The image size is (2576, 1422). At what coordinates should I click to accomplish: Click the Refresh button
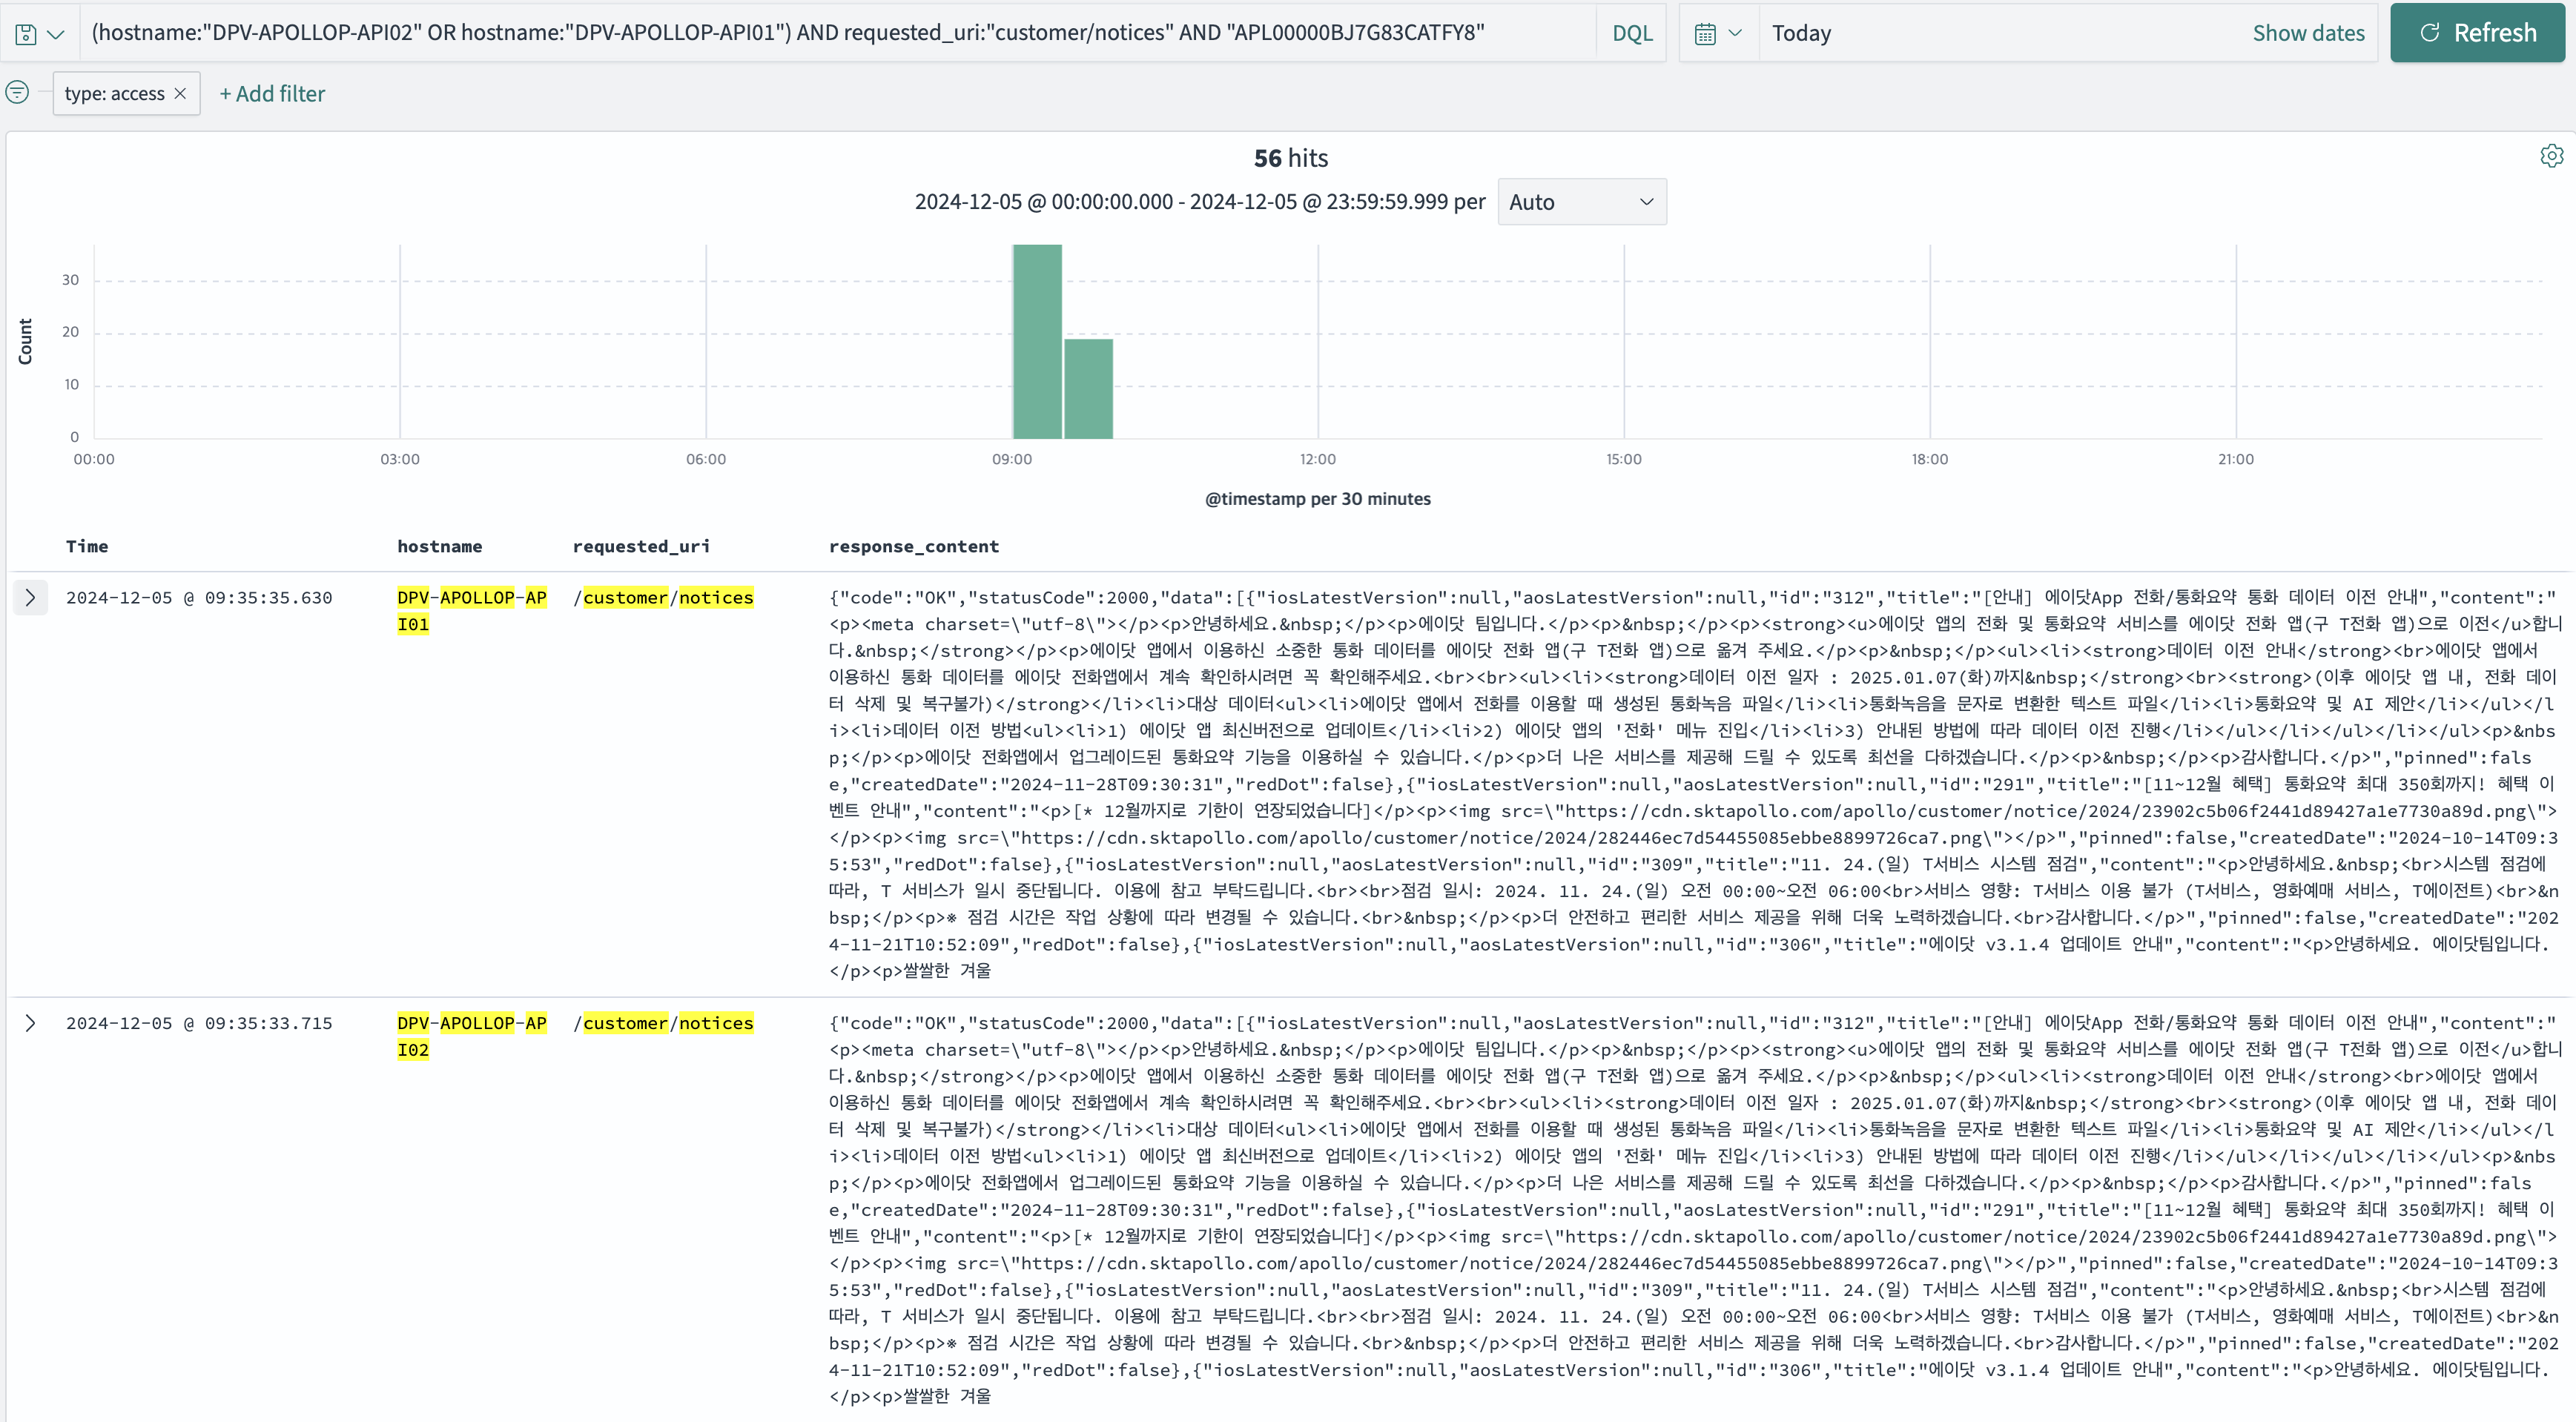click(2477, 33)
